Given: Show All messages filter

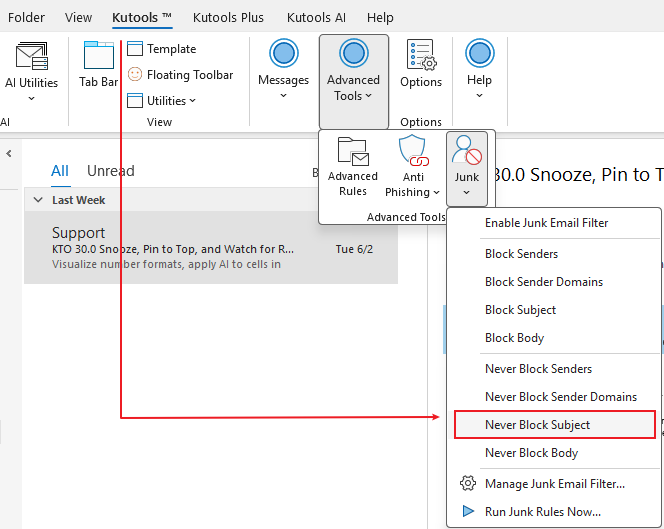Looking at the screenshot, I should tap(60, 171).
